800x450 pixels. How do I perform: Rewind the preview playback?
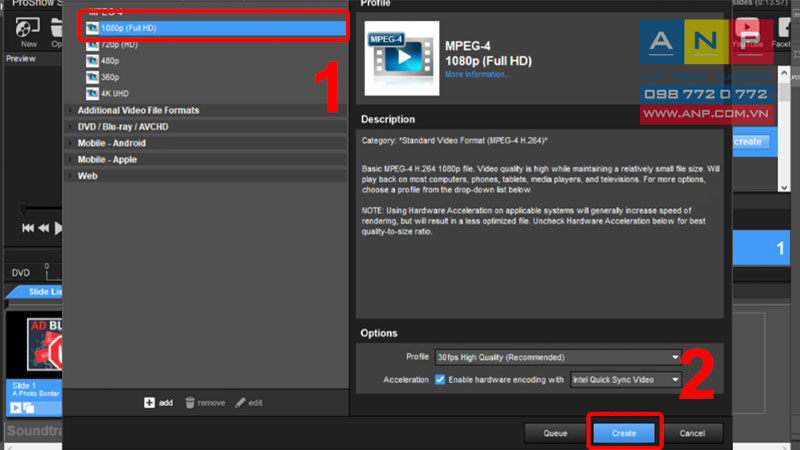pyautogui.click(x=44, y=228)
